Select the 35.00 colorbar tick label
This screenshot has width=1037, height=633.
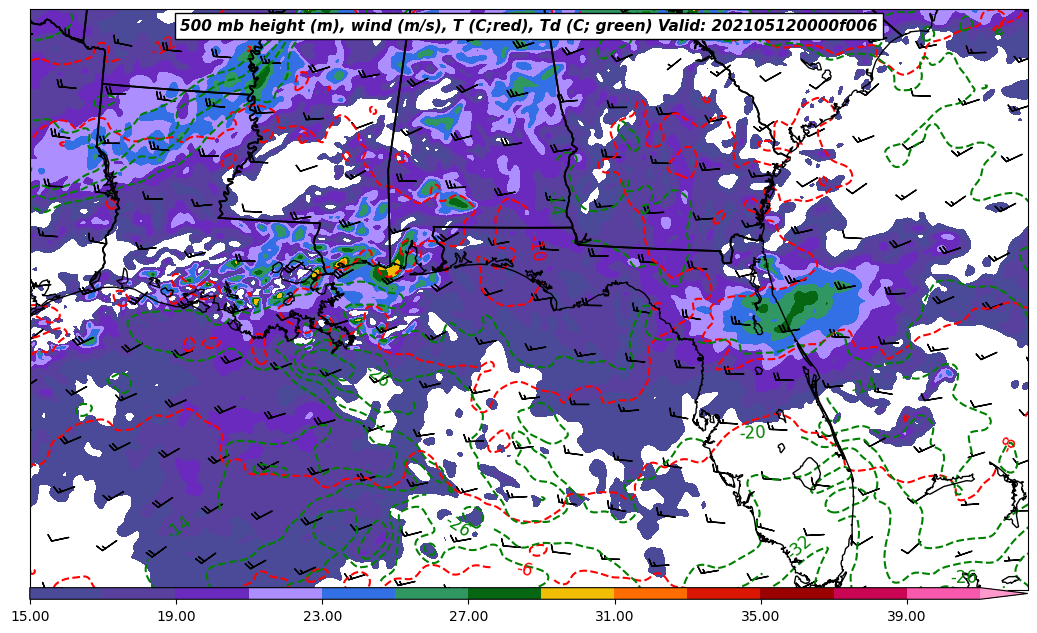(760, 617)
